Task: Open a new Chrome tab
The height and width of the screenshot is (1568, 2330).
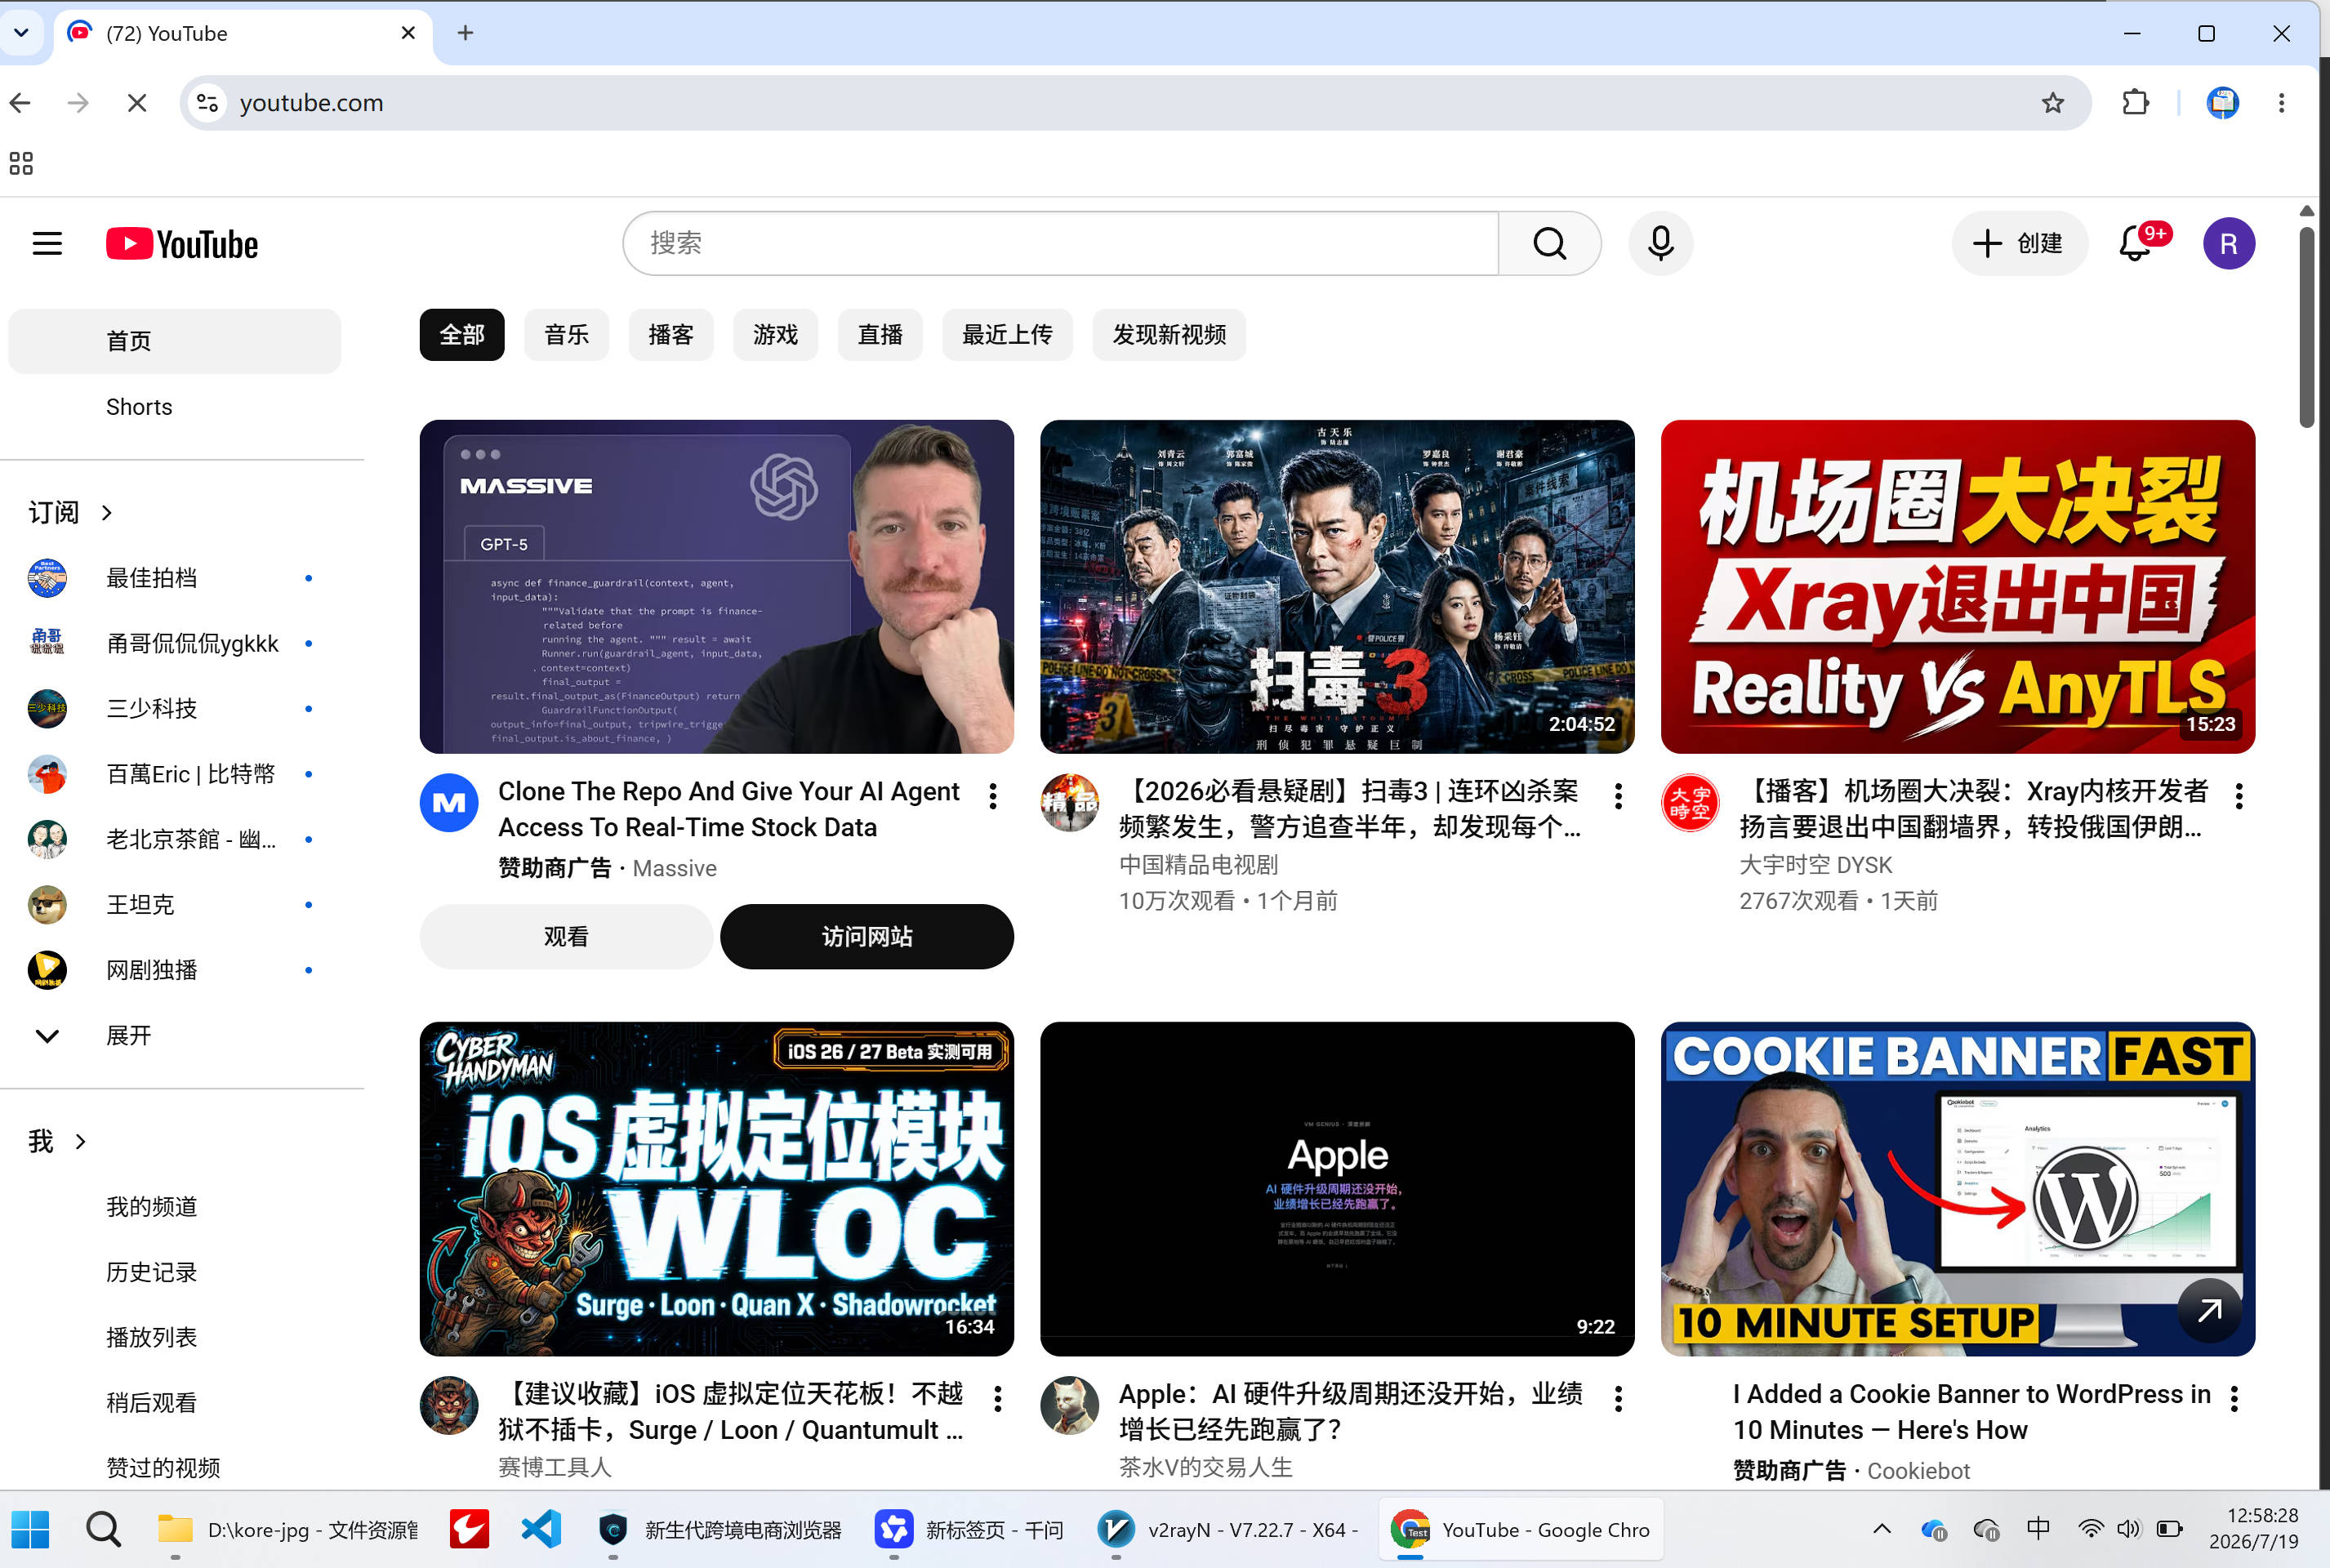Action: (x=465, y=33)
